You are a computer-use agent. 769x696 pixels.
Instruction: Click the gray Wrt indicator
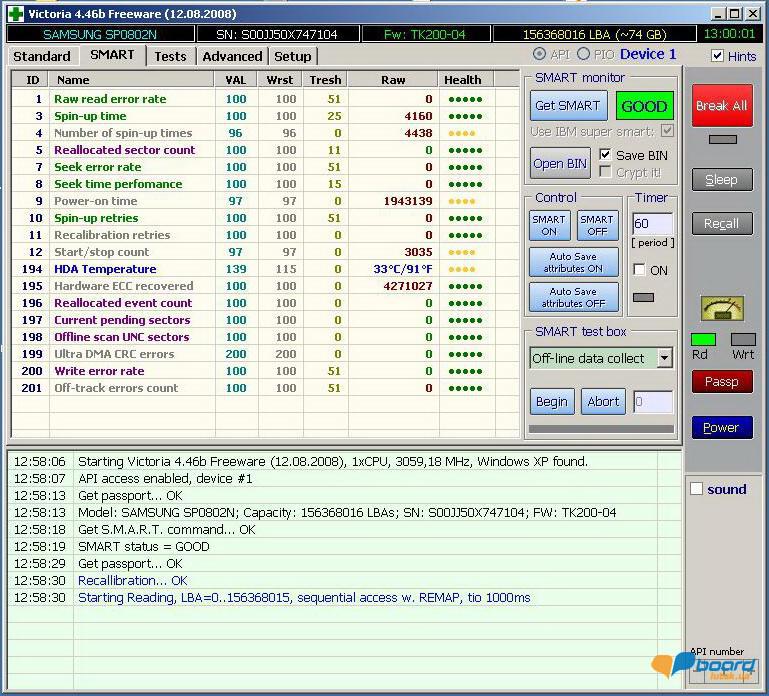coord(743,340)
